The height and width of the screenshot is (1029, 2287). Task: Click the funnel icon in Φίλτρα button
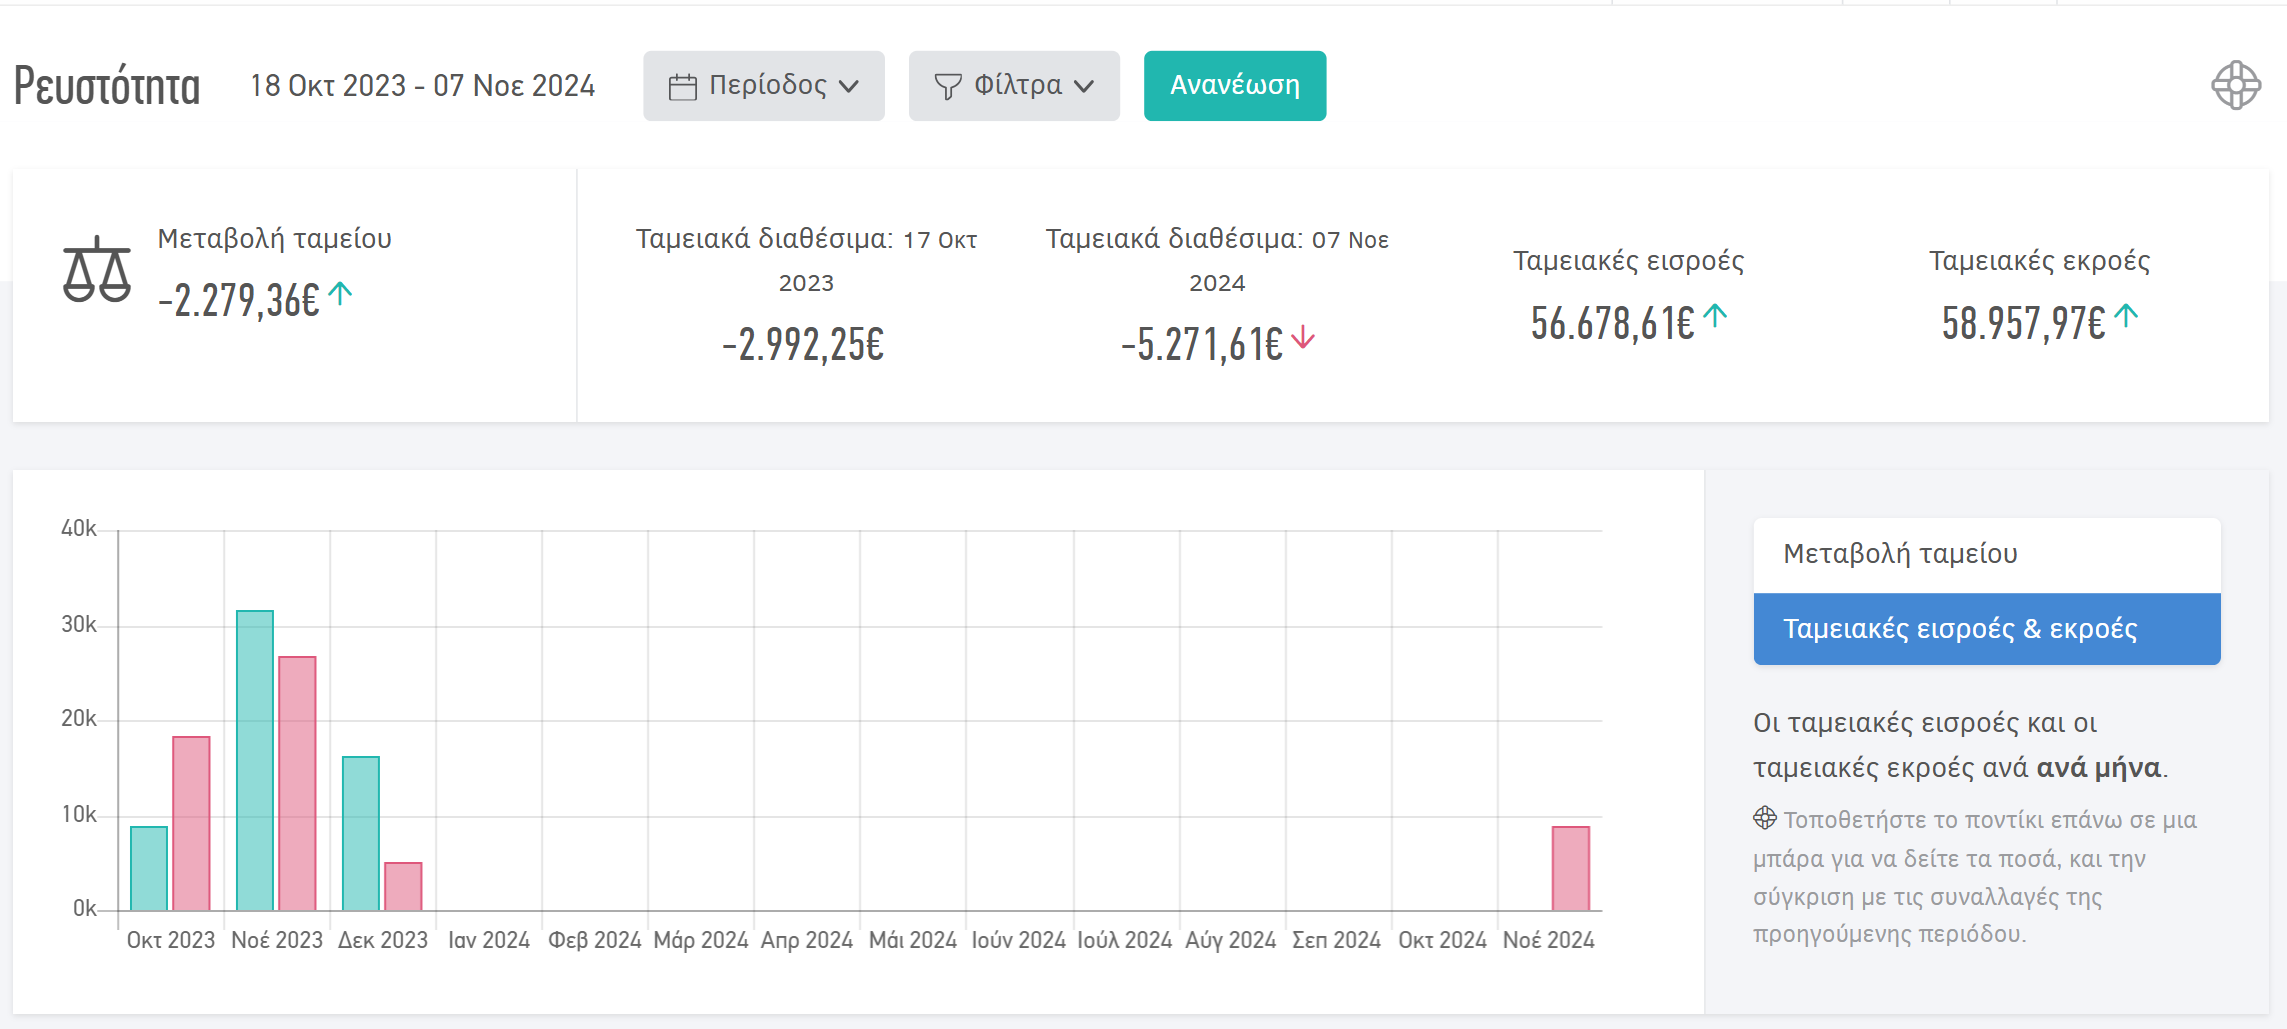(x=947, y=87)
